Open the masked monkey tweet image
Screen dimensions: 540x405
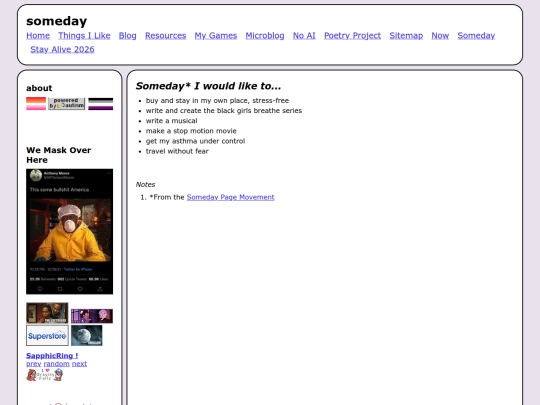pyautogui.click(x=70, y=231)
